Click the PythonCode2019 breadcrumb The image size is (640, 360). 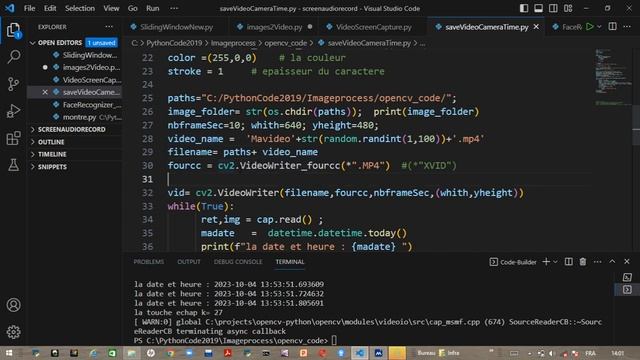click(x=174, y=43)
